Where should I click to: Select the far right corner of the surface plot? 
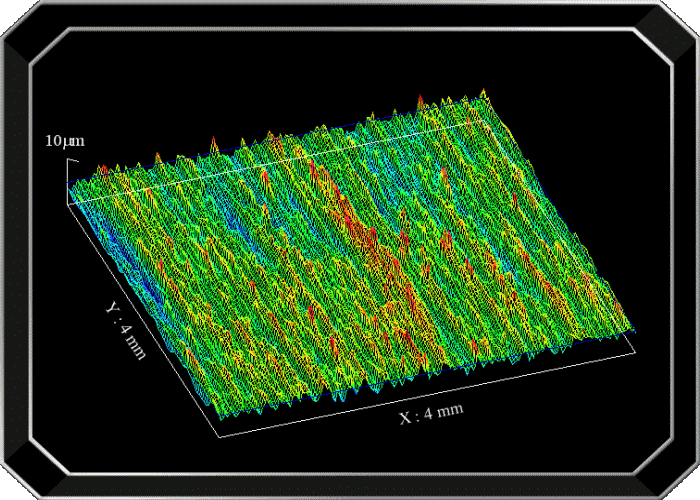(632, 332)
